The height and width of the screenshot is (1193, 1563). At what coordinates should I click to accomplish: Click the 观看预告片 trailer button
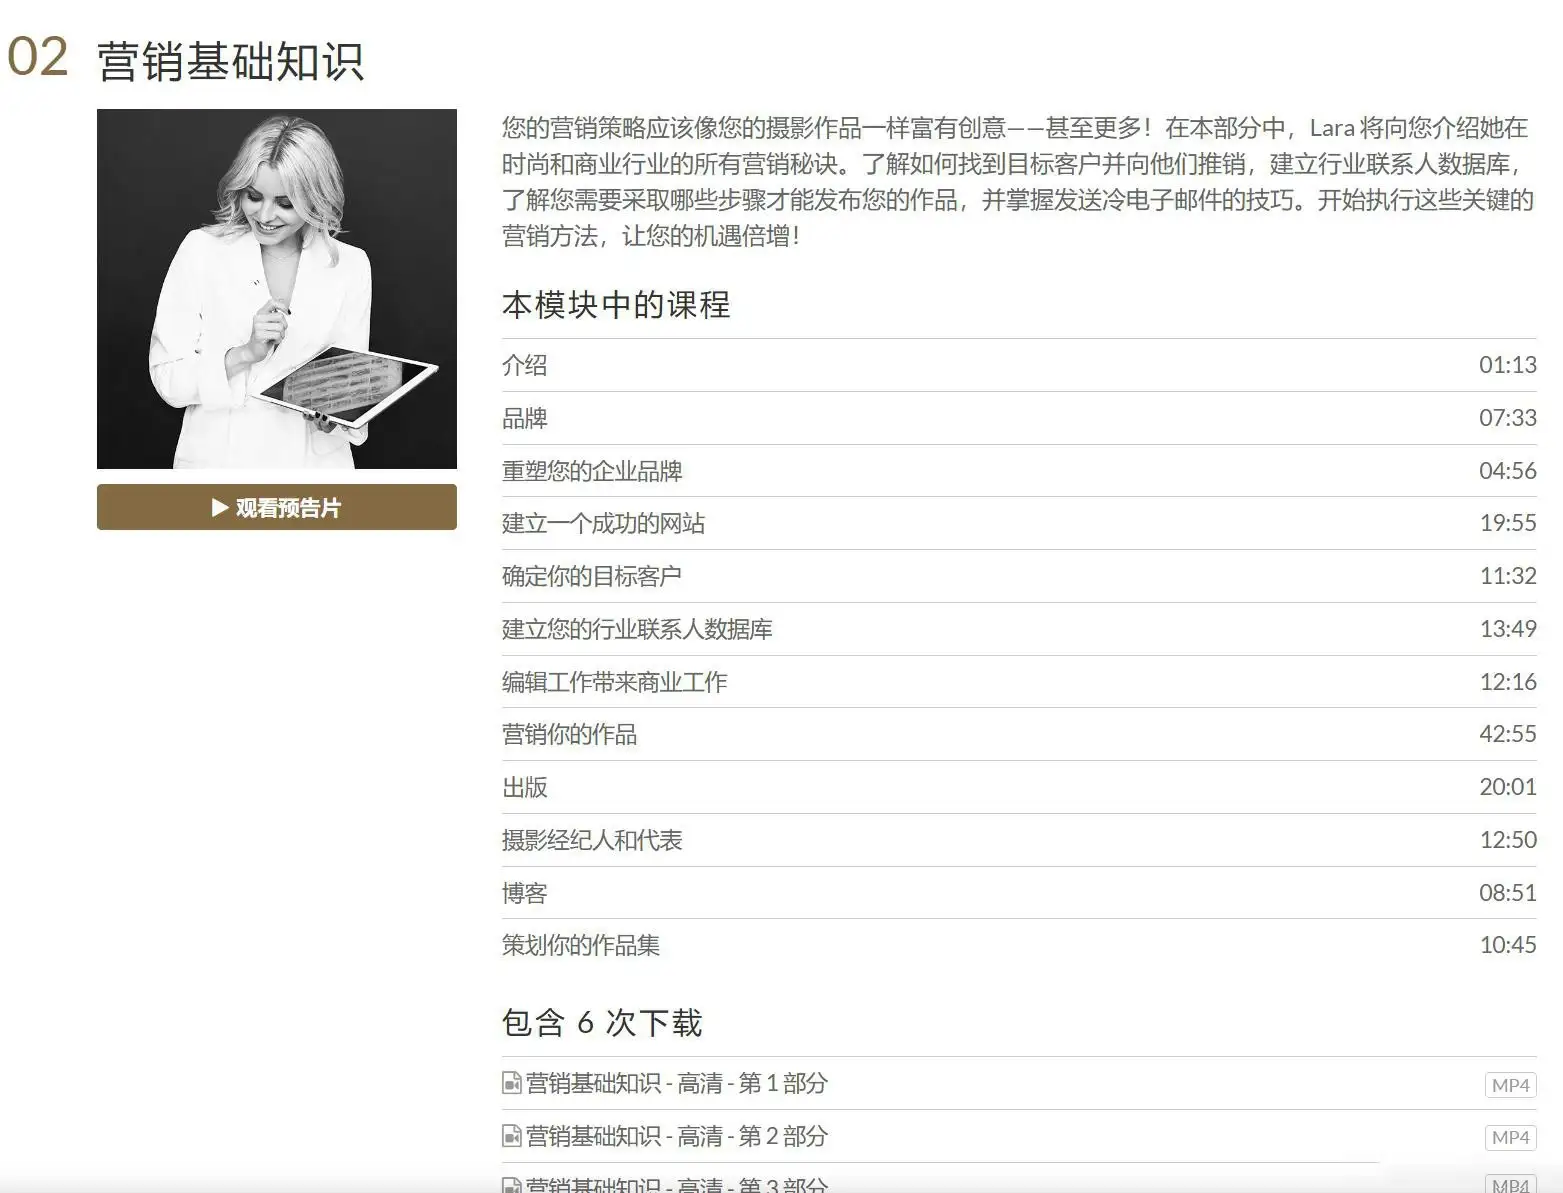pos(276,507)
